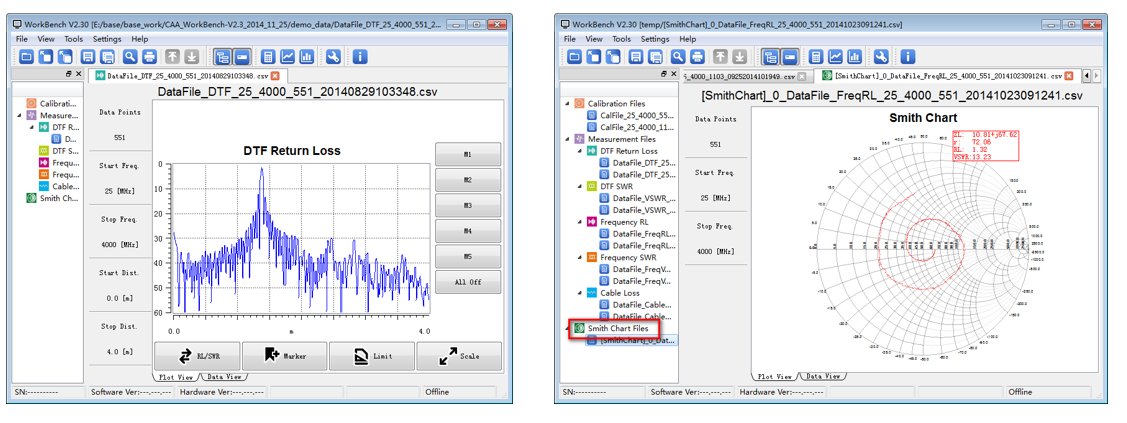Viewport: 1127px width, 423px height.
Task: Open Help menu in Smith Chart window
Action: point(688,39)
